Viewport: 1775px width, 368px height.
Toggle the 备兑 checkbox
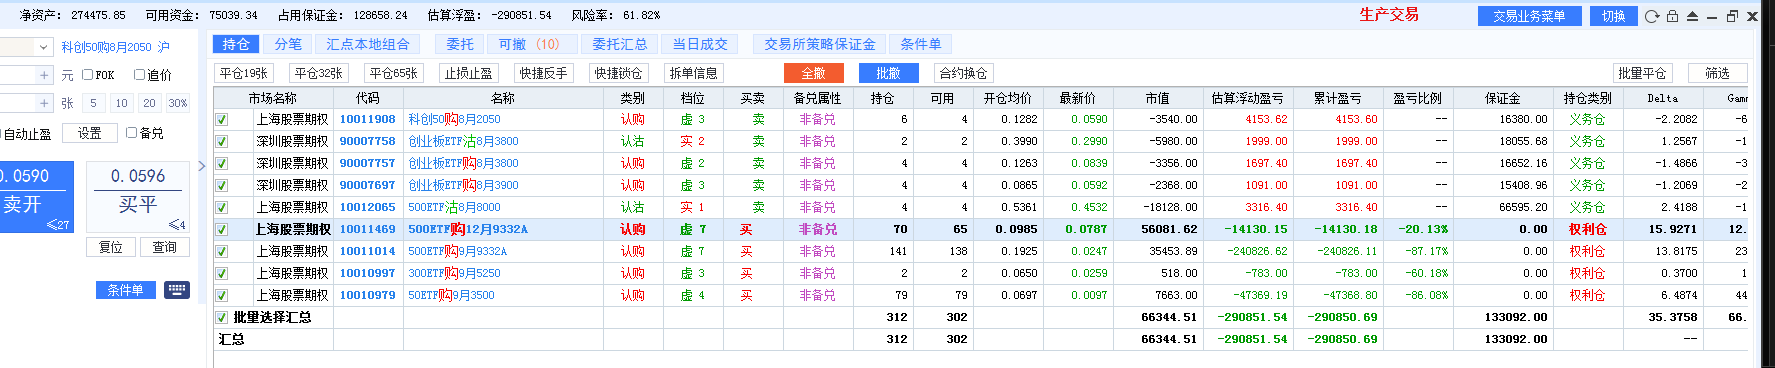(131, 132)
